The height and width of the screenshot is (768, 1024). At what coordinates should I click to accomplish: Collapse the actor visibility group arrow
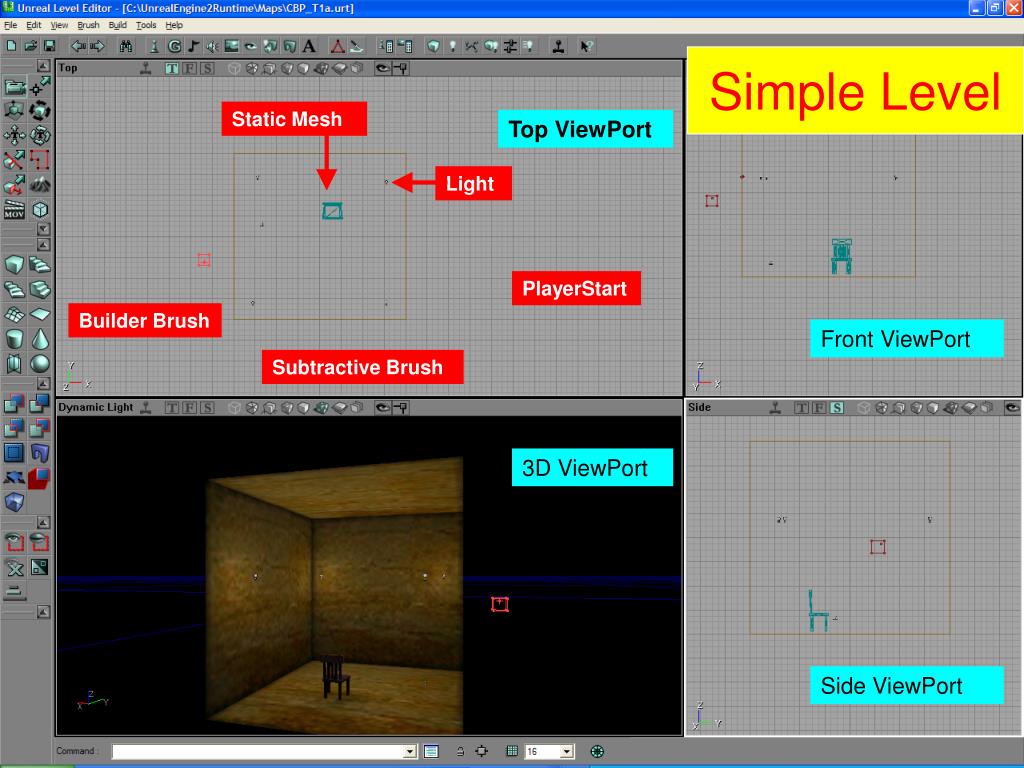(43, 522)
